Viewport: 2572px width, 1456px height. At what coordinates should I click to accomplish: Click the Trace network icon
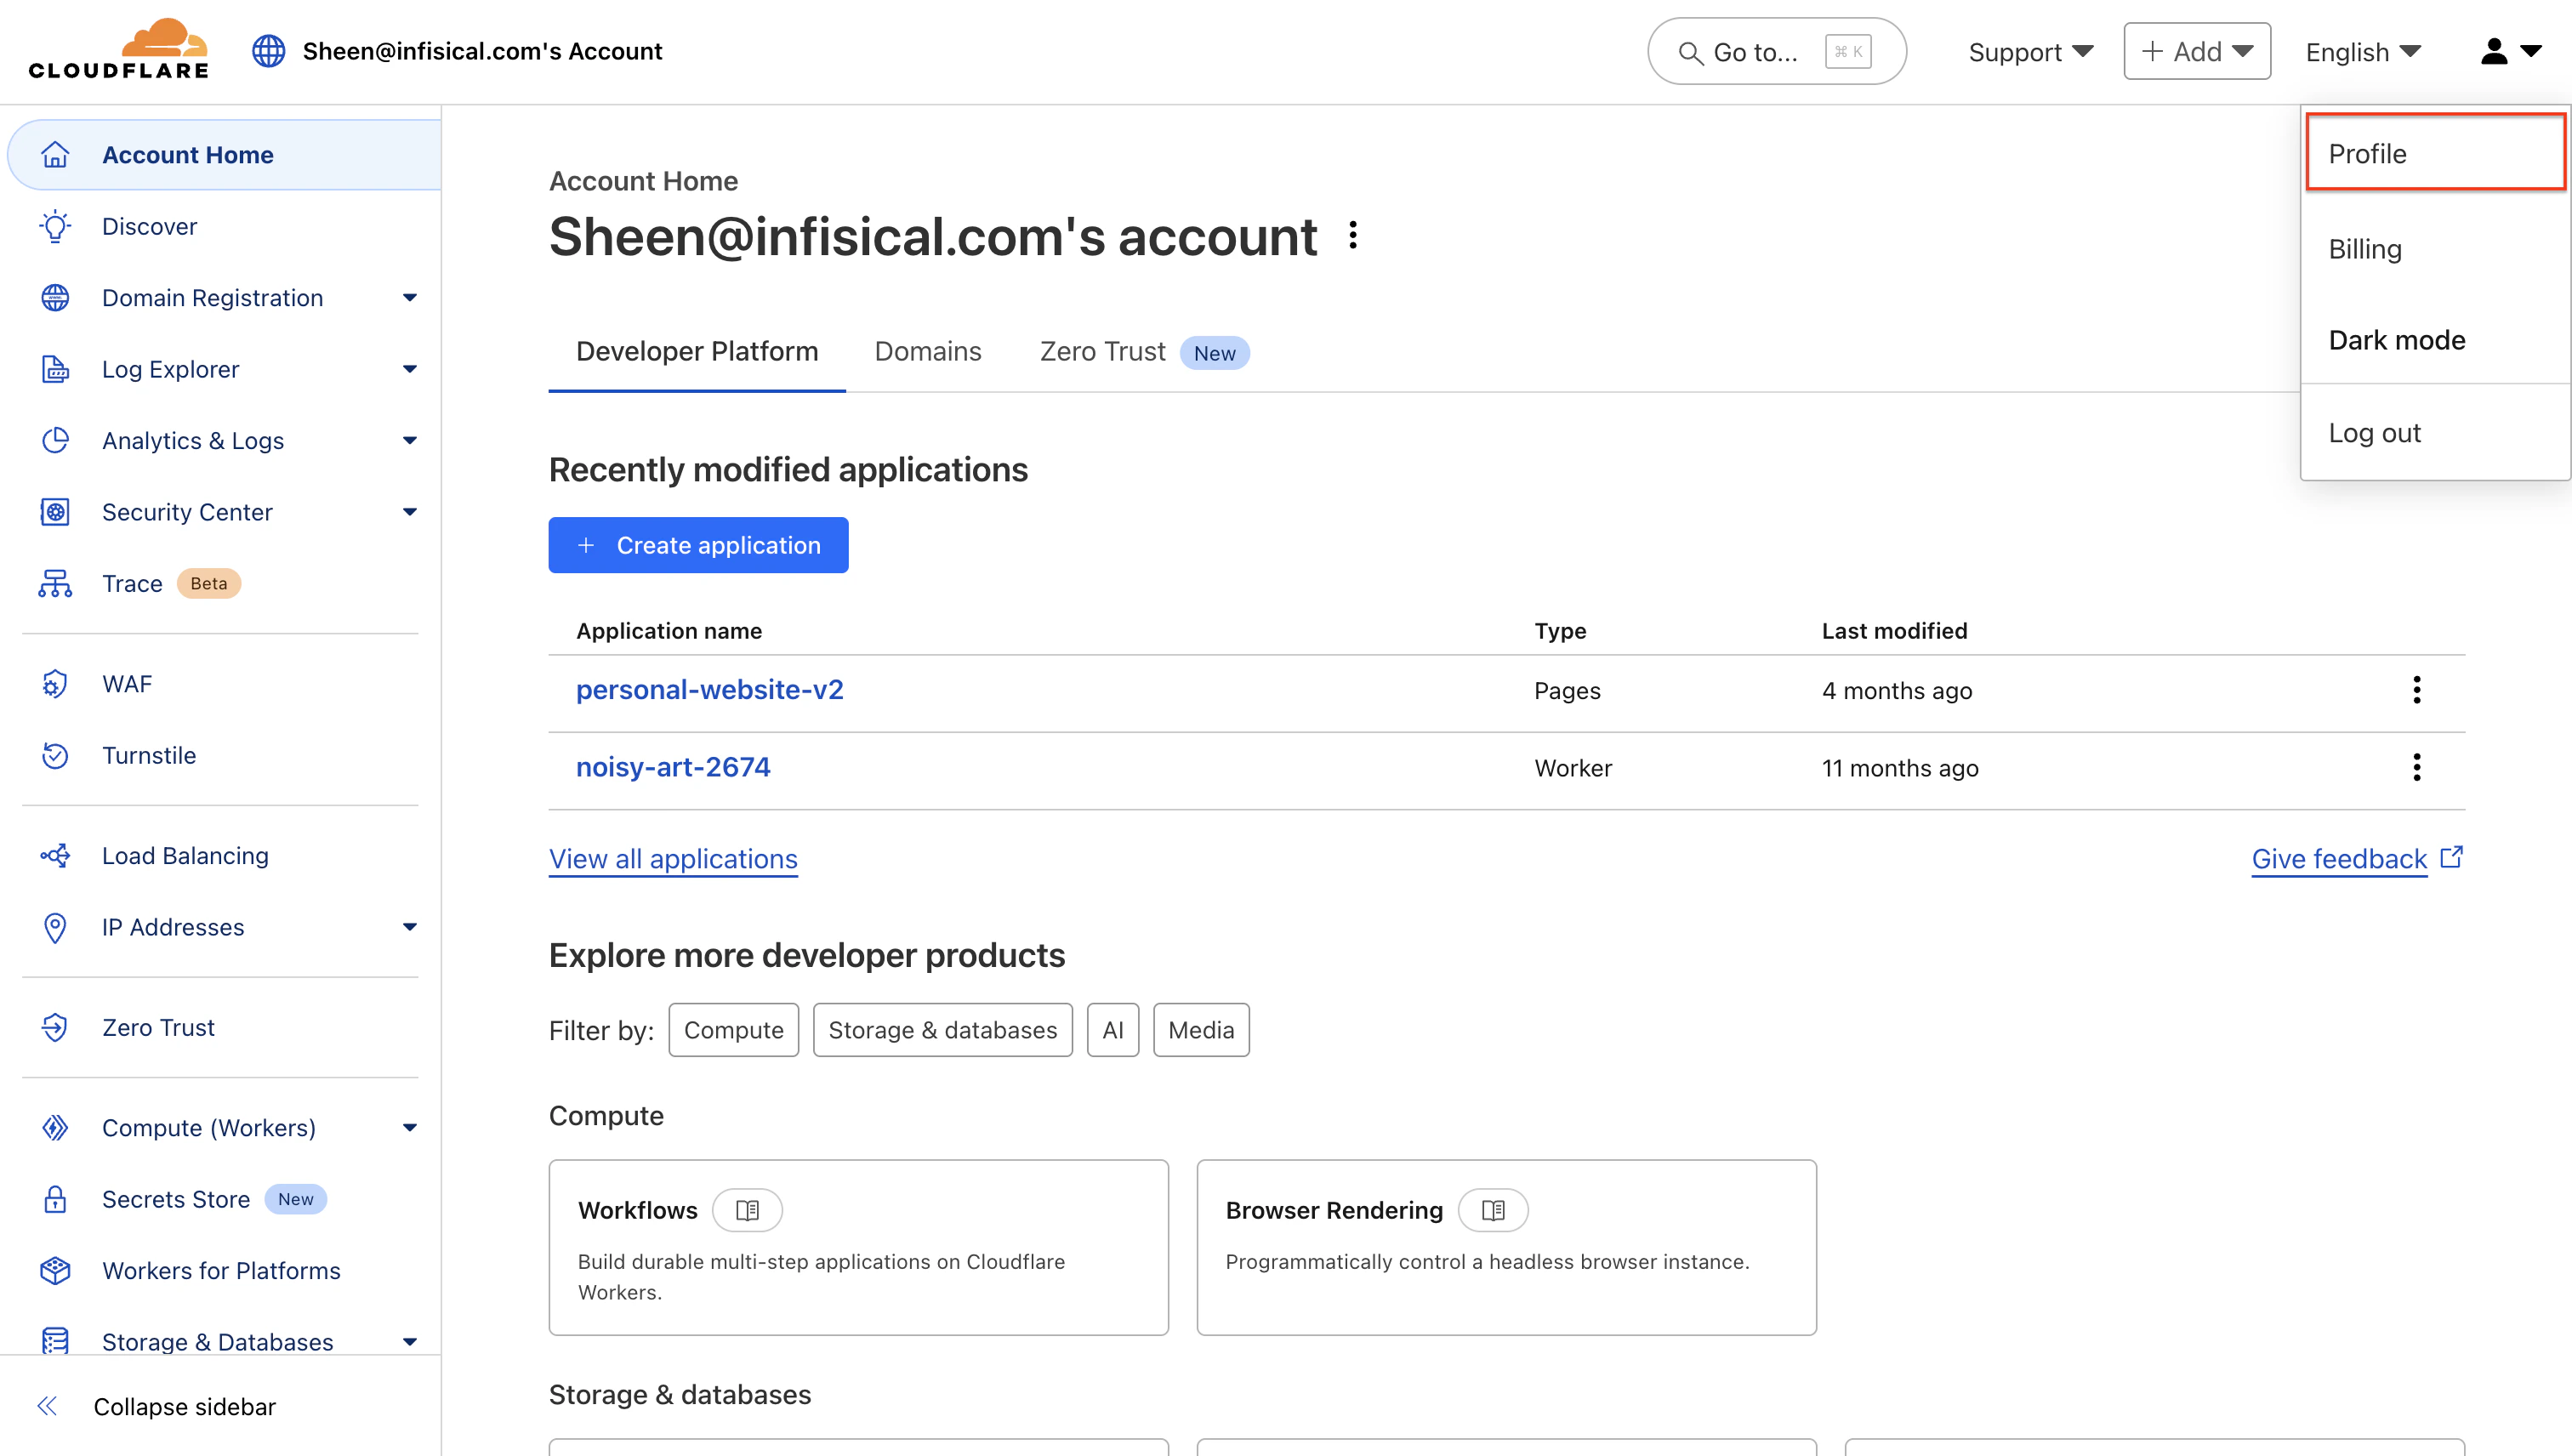click(x=55, y=584)
